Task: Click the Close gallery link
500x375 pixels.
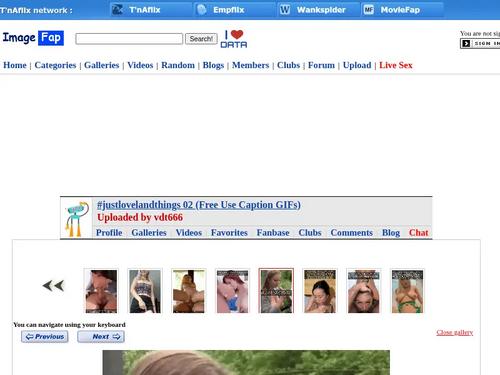Action: (455, 332)
